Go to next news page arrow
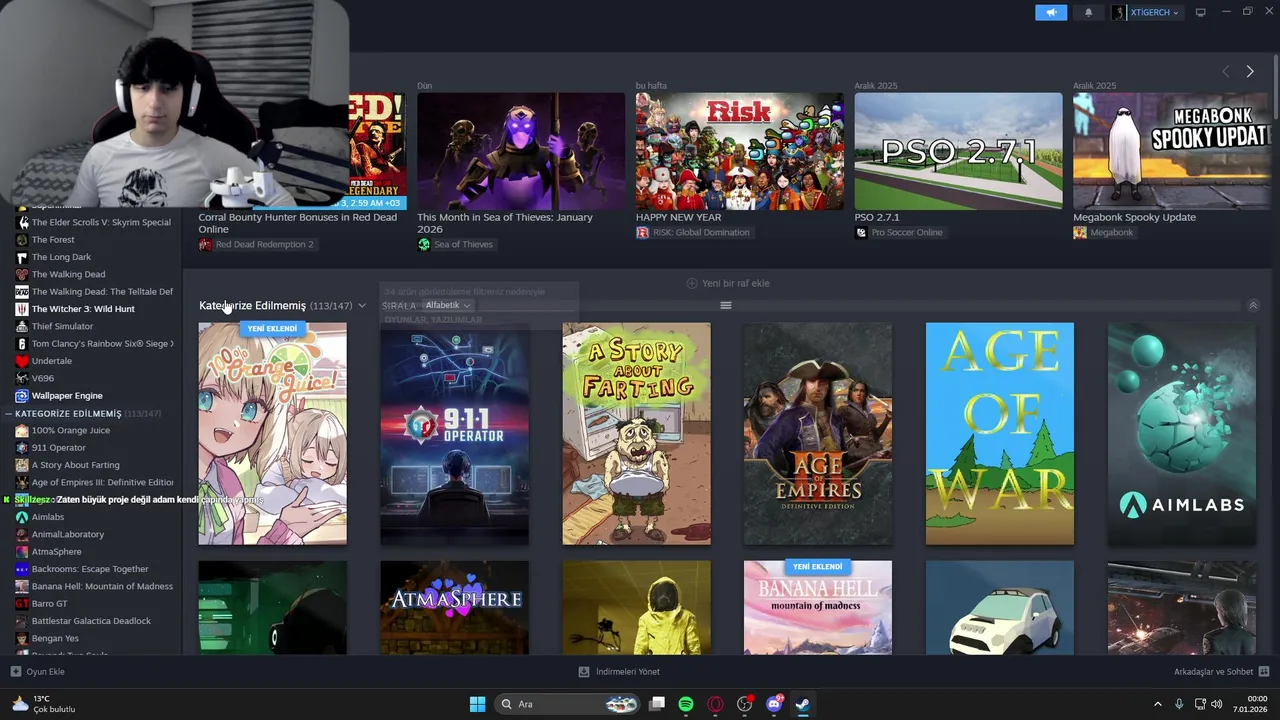Screen dimensions: 1280x720 [1249, 71]
